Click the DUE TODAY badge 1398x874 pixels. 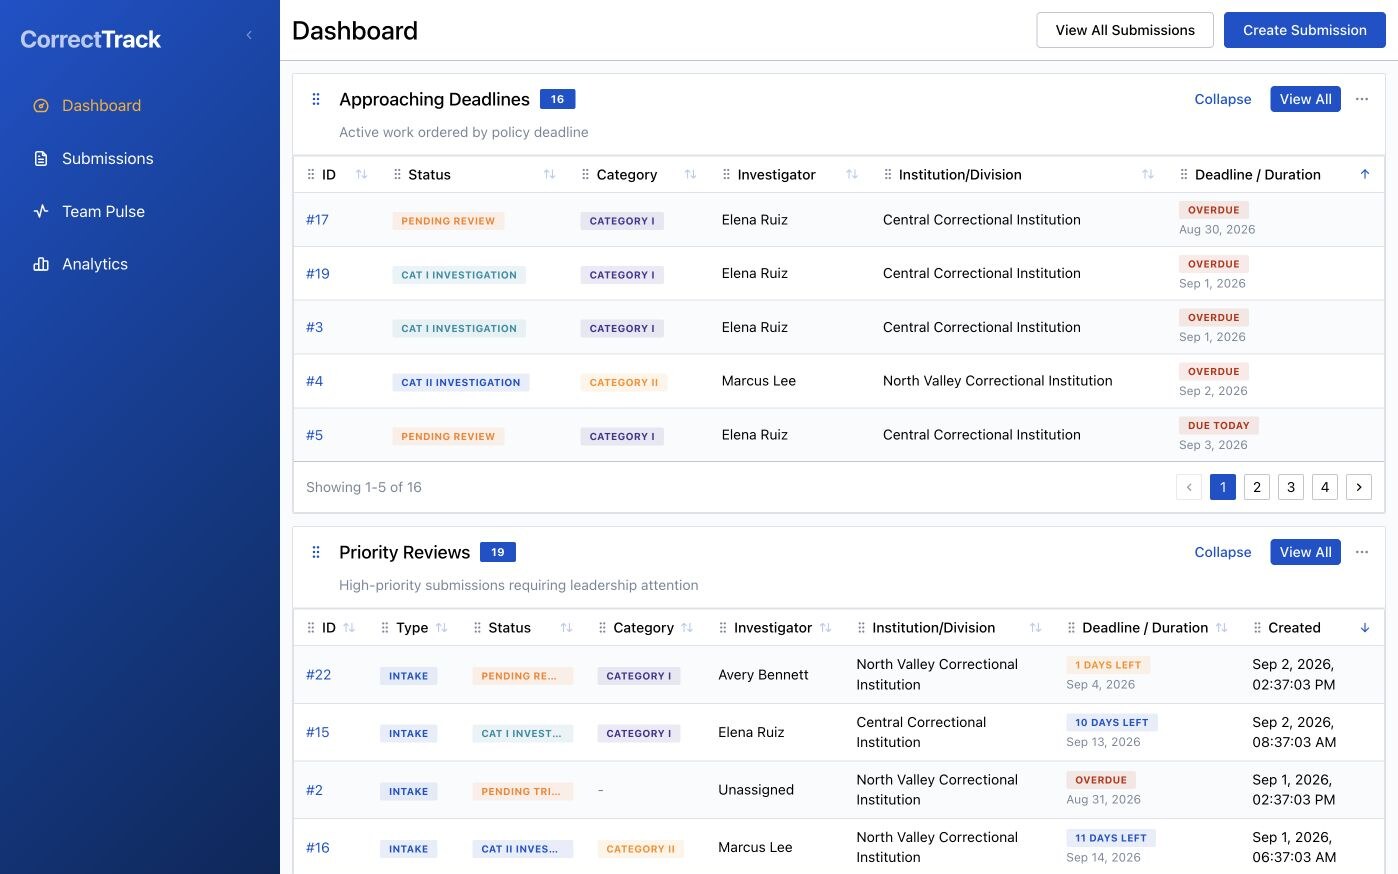(1218, 425)
